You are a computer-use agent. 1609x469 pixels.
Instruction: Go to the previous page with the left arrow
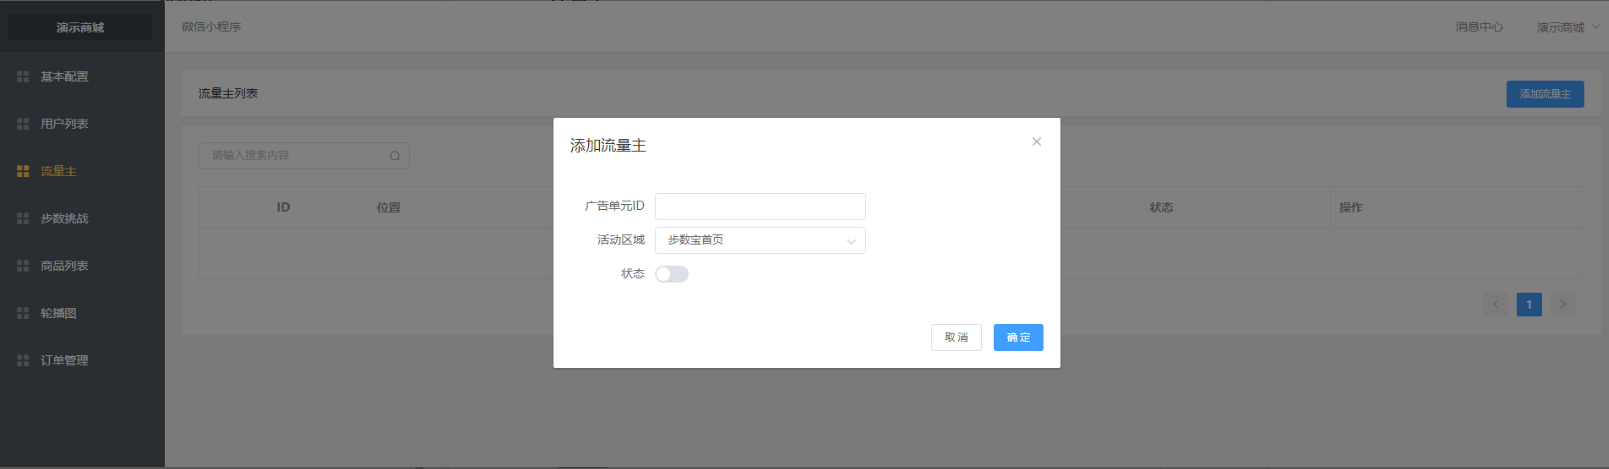[1496, 305]
